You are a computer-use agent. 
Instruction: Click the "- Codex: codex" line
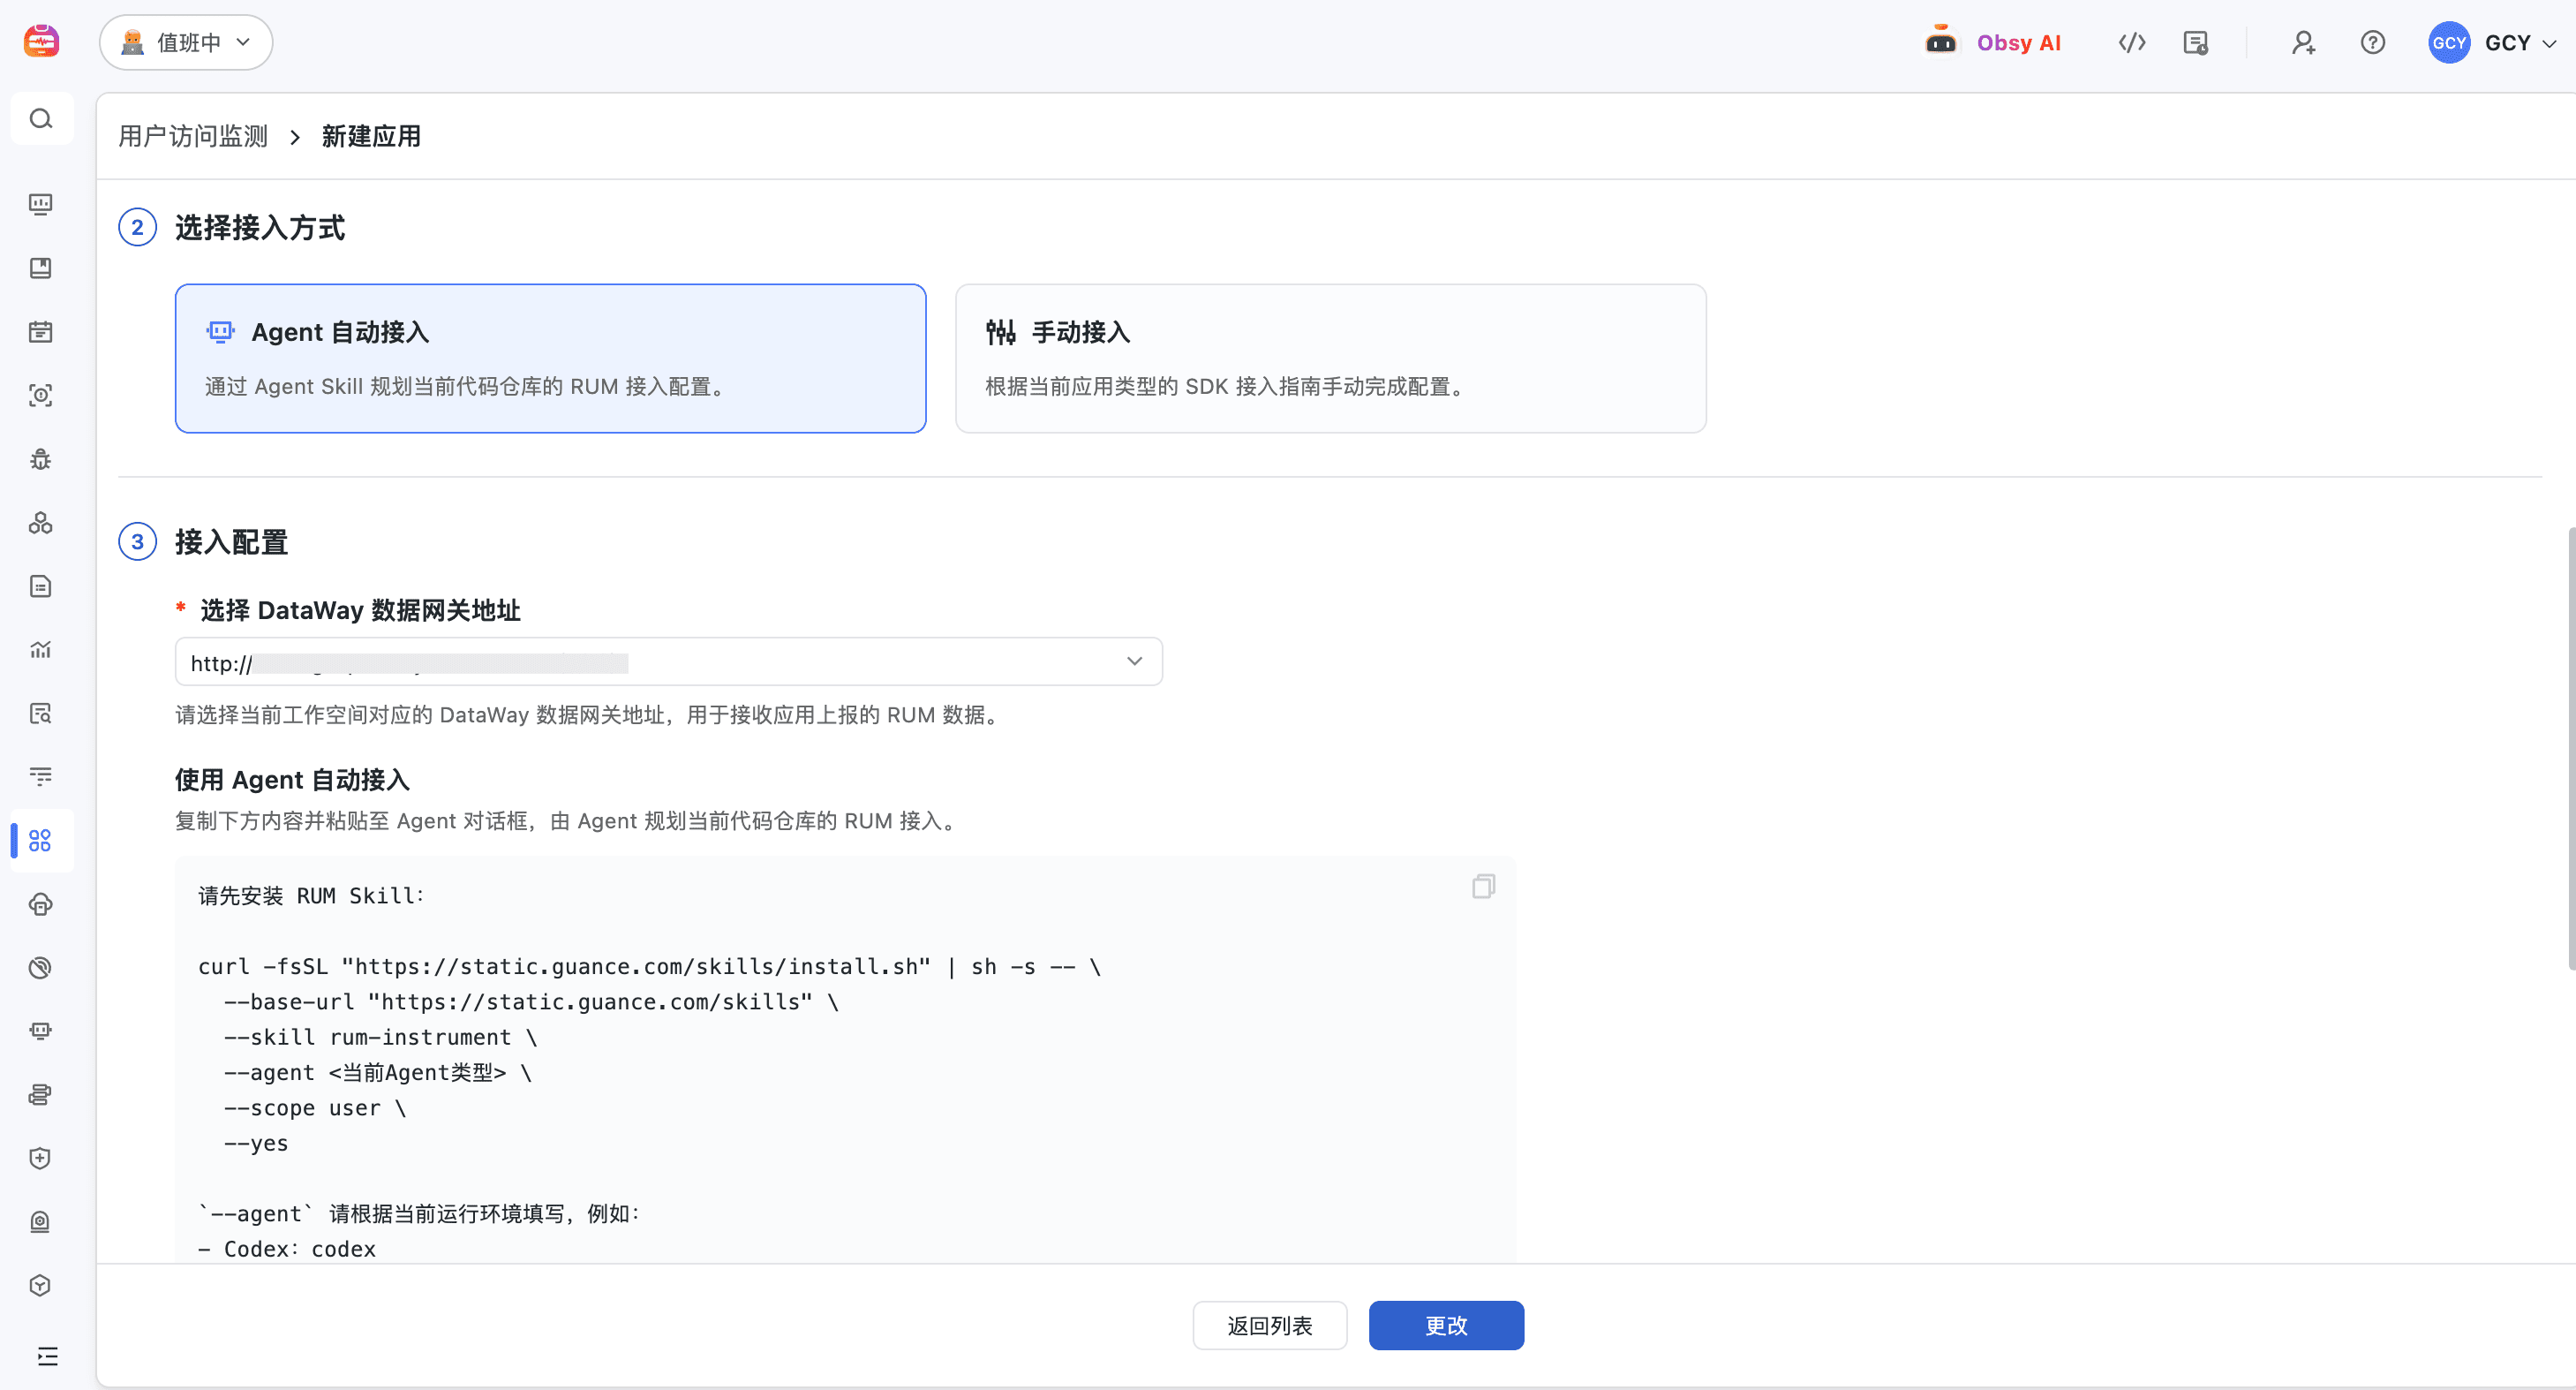[287, 1249]
